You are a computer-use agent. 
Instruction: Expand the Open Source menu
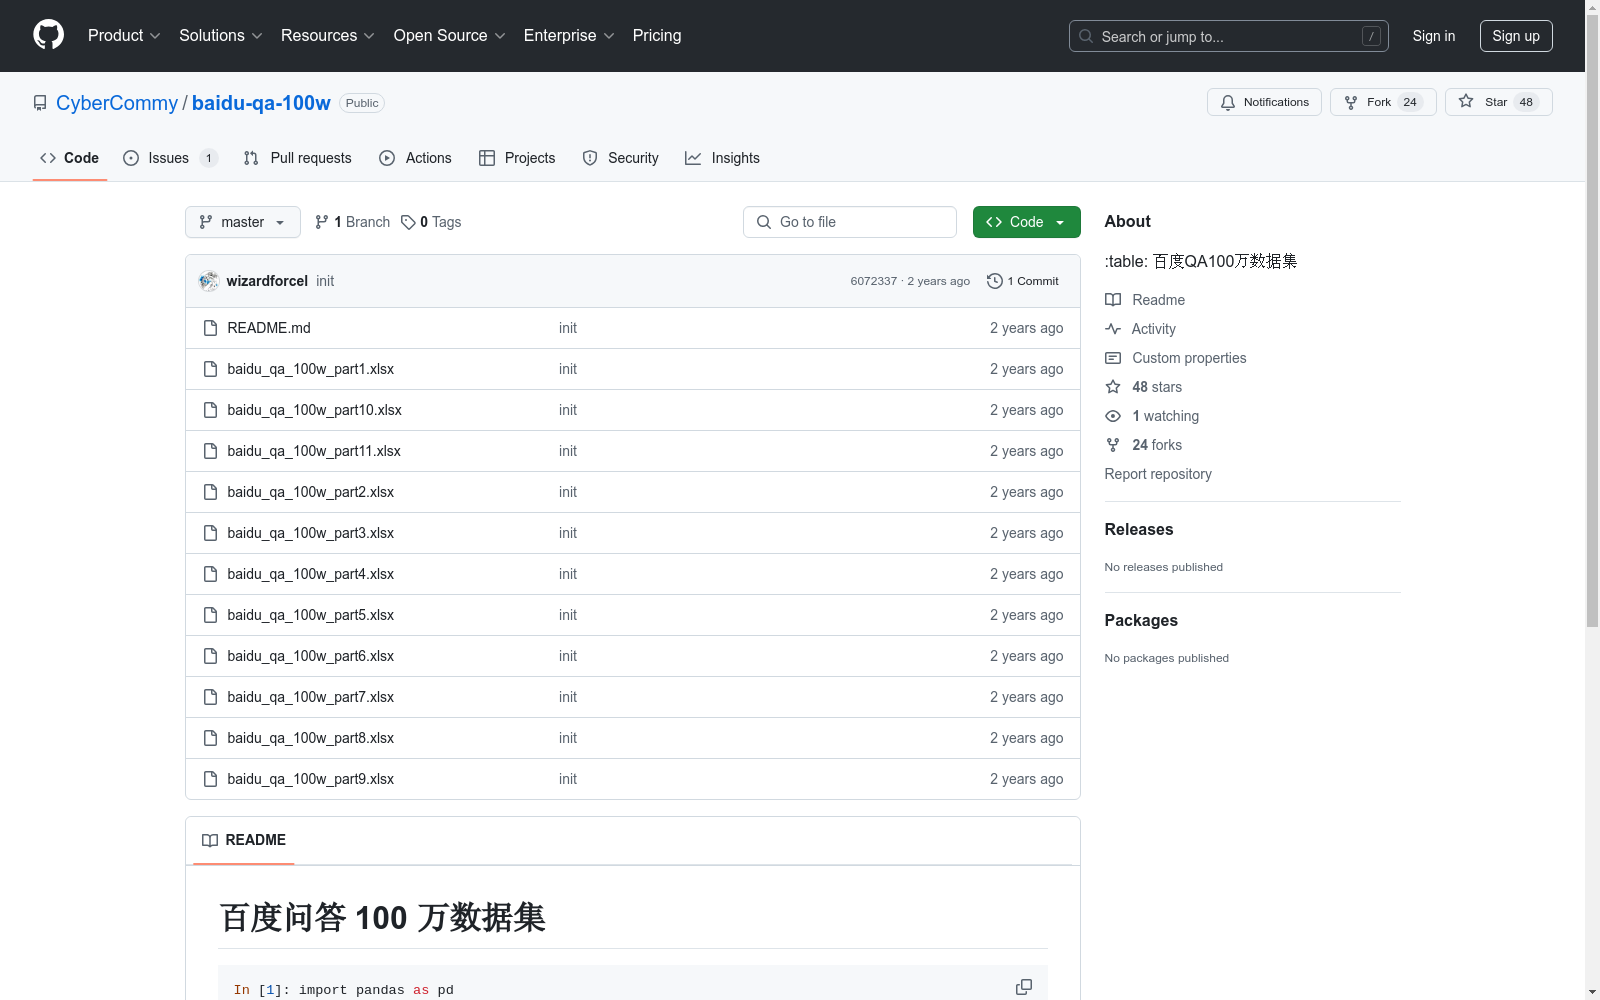(x=449, y=35)
